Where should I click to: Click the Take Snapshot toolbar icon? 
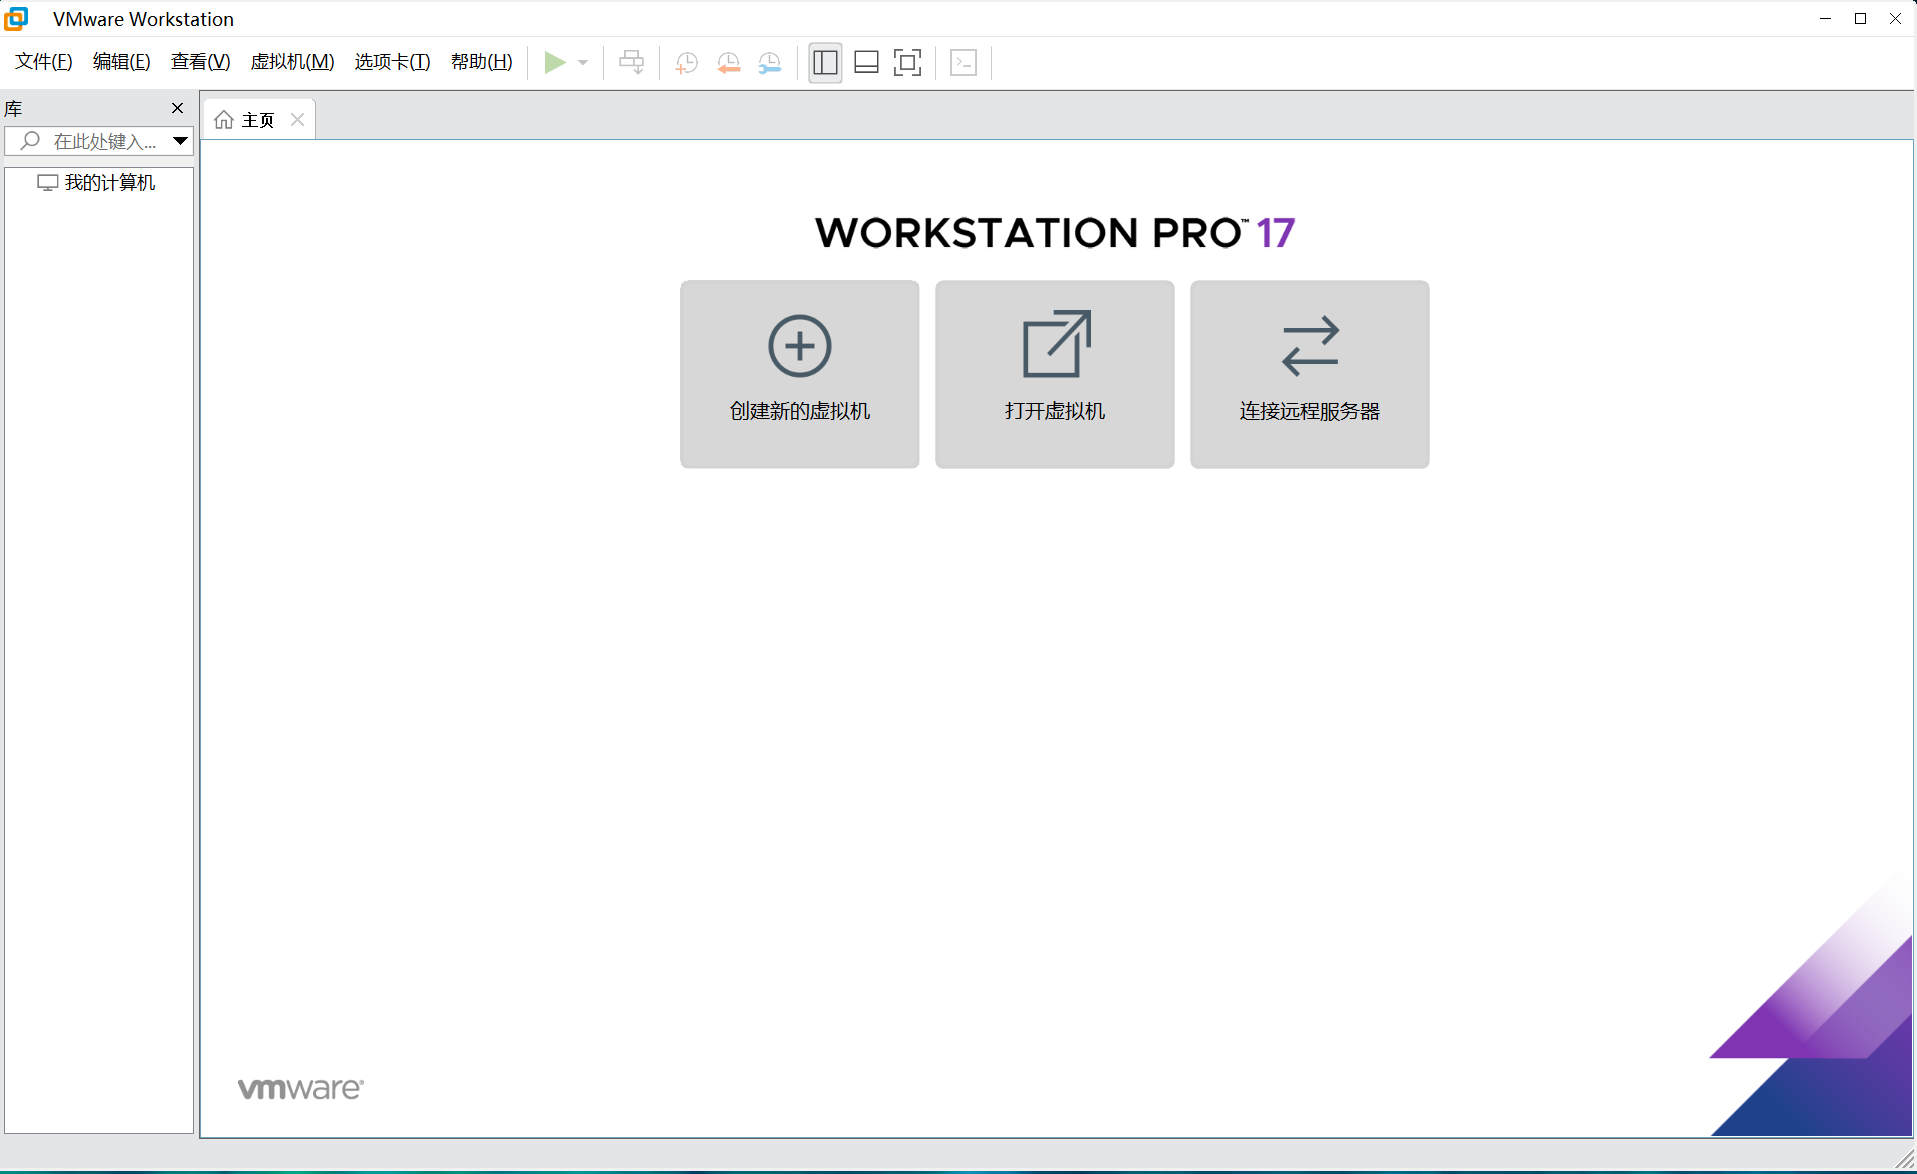687,63
